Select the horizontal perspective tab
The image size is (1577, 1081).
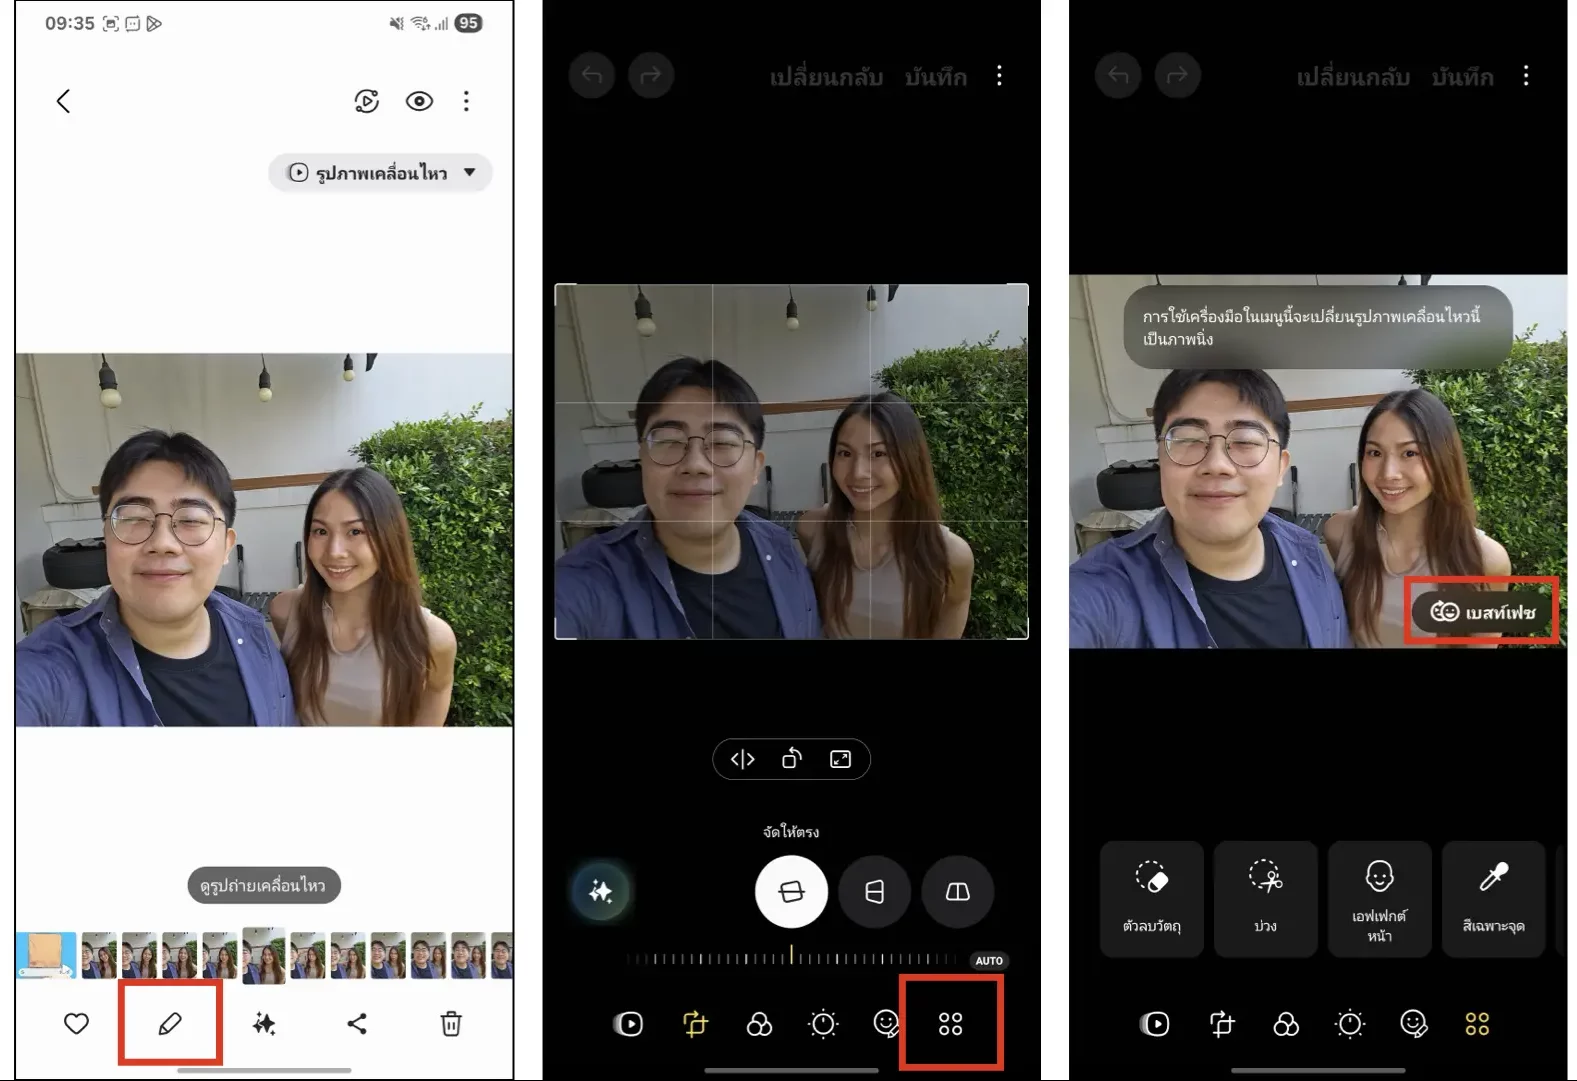(x=957, y=891)
